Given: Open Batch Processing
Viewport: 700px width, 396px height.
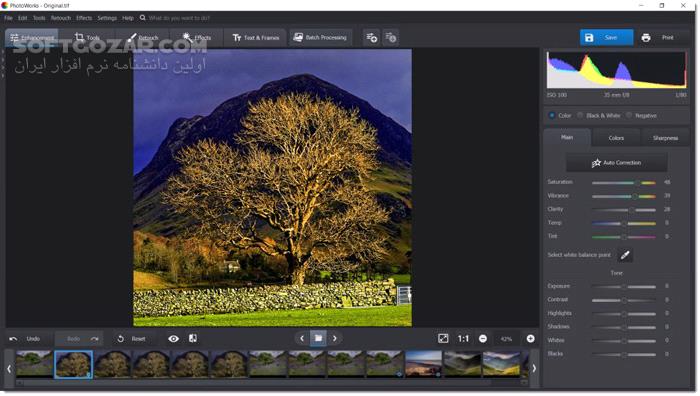Looking at the screenshot, I should [320, 38].
